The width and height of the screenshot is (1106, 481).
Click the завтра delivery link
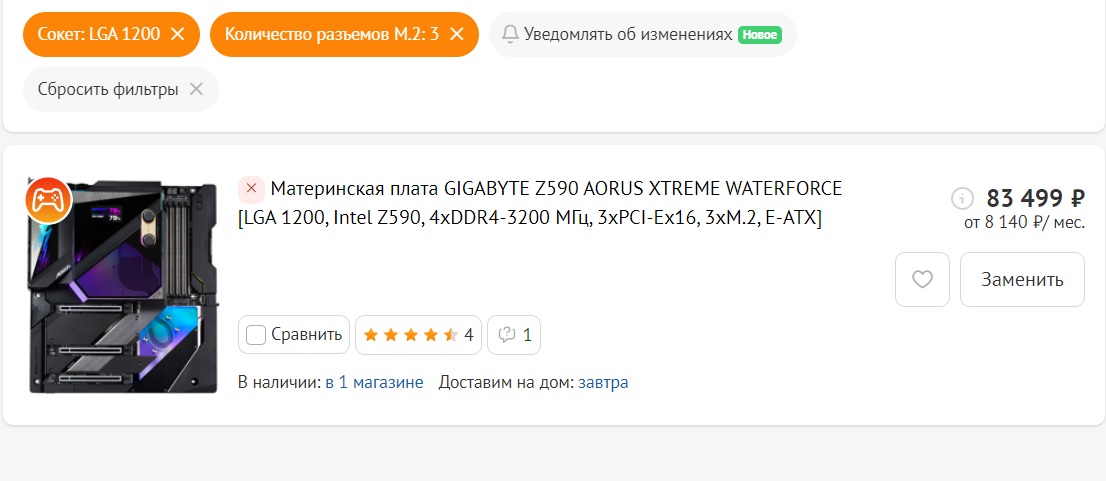pos(603,383)
